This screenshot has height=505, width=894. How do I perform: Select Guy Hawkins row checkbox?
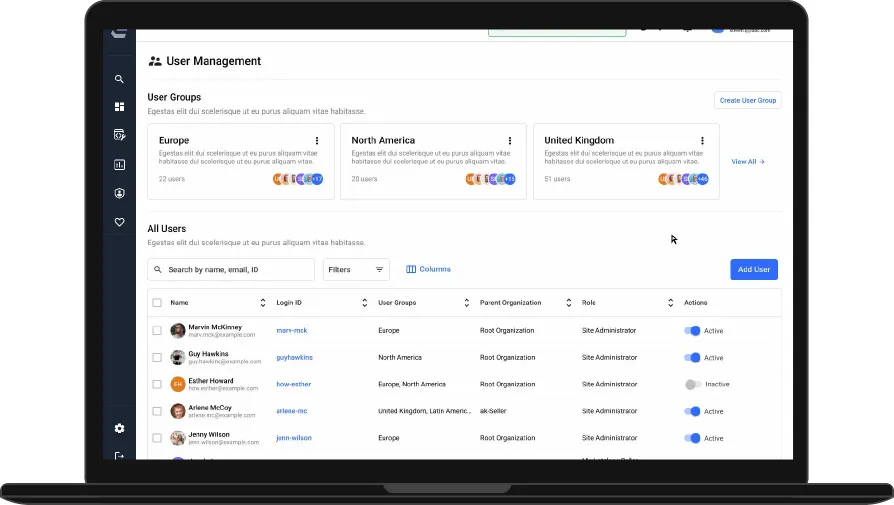pos(157,357)
